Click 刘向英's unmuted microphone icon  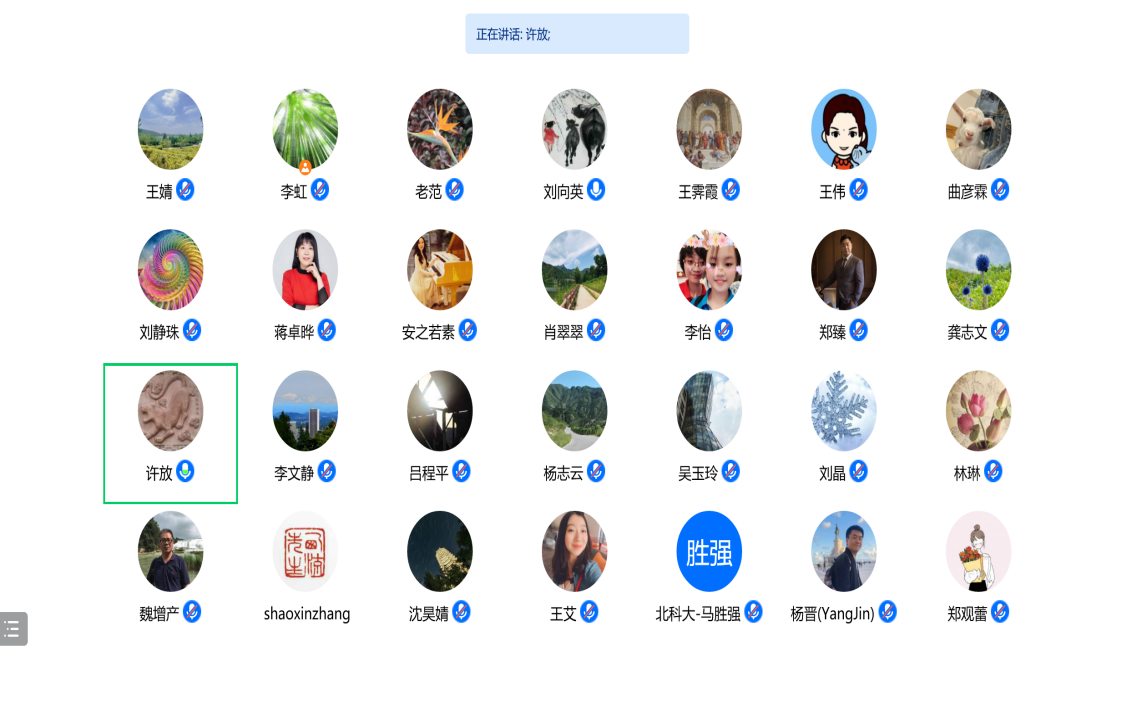[596, 189]
